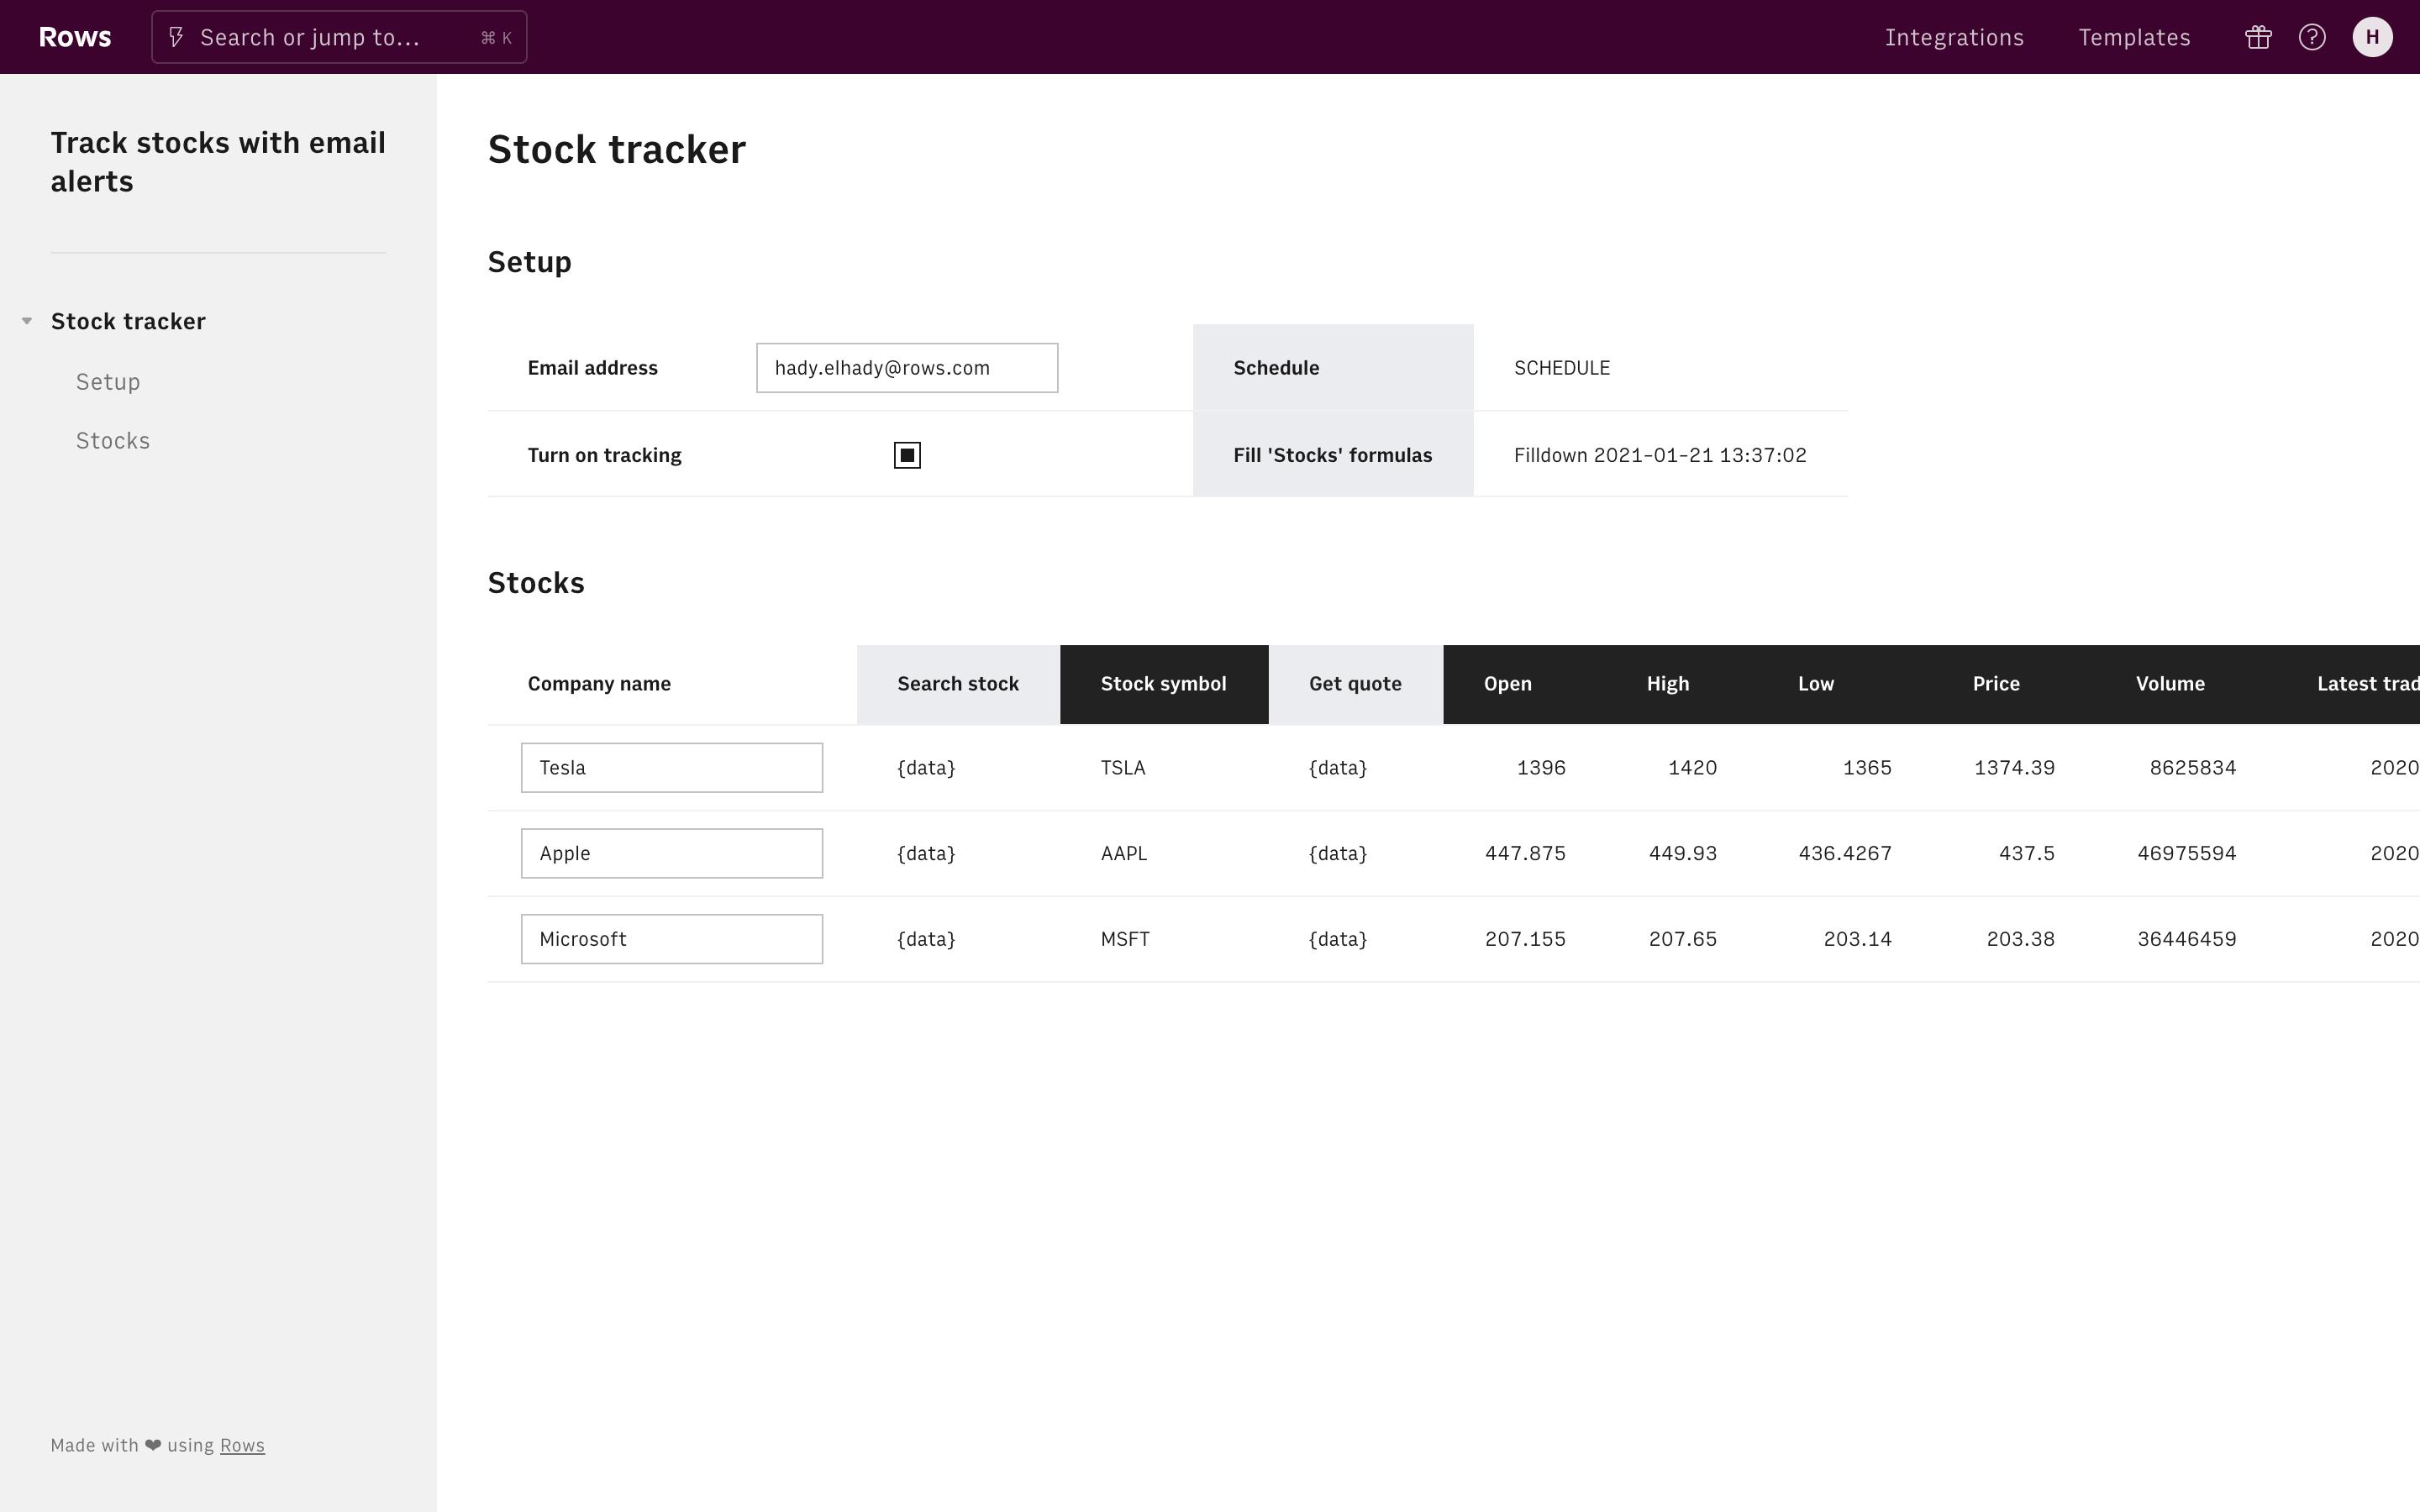2420x1512 pixels.
Task: Click Microsoft's Get quote {data} cell
Action: click(x=1338, y=939)
